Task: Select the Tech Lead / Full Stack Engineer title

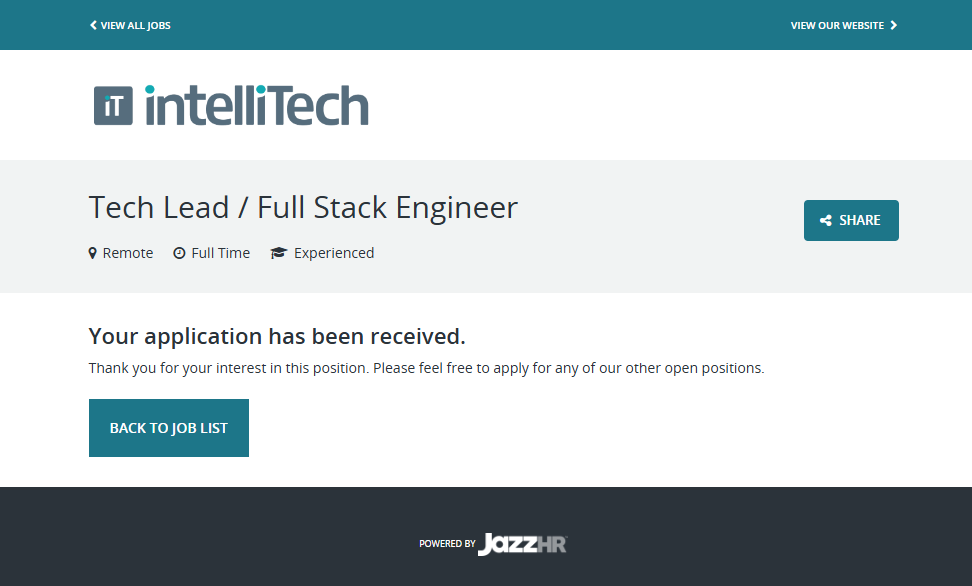Action: pos(303,207)
